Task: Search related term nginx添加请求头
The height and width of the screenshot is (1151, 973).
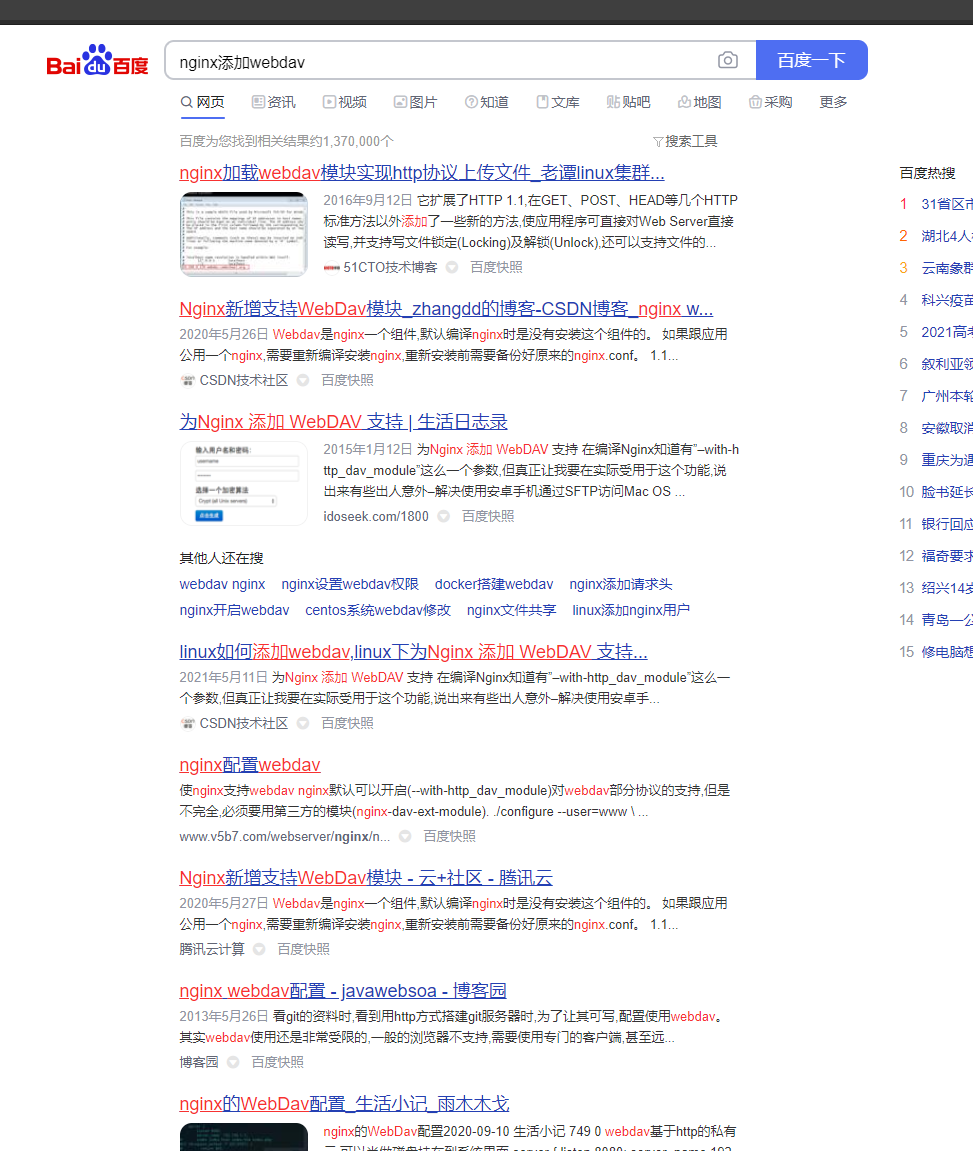Action: [x=621, y=584]
